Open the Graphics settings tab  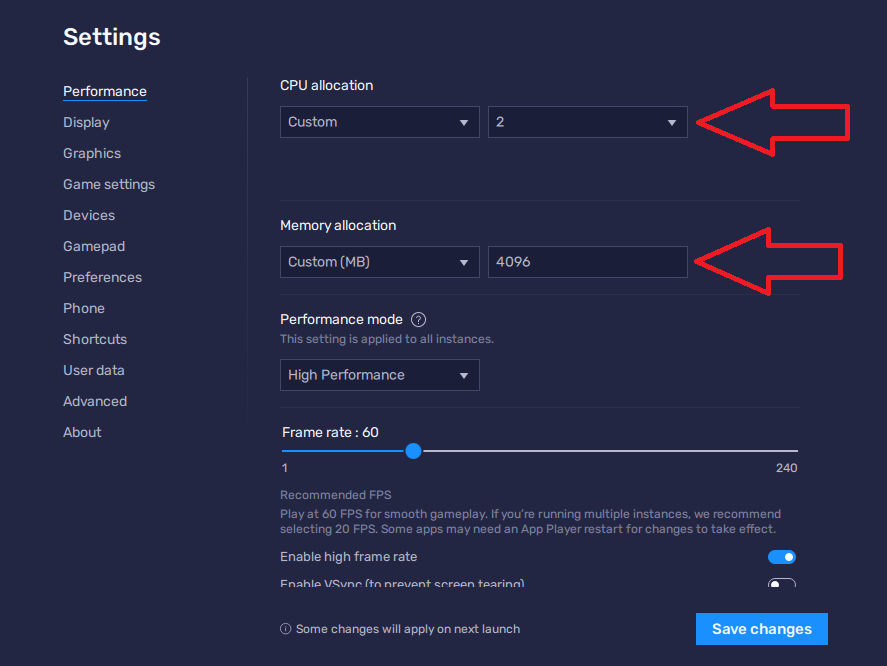tap(92, 153)
